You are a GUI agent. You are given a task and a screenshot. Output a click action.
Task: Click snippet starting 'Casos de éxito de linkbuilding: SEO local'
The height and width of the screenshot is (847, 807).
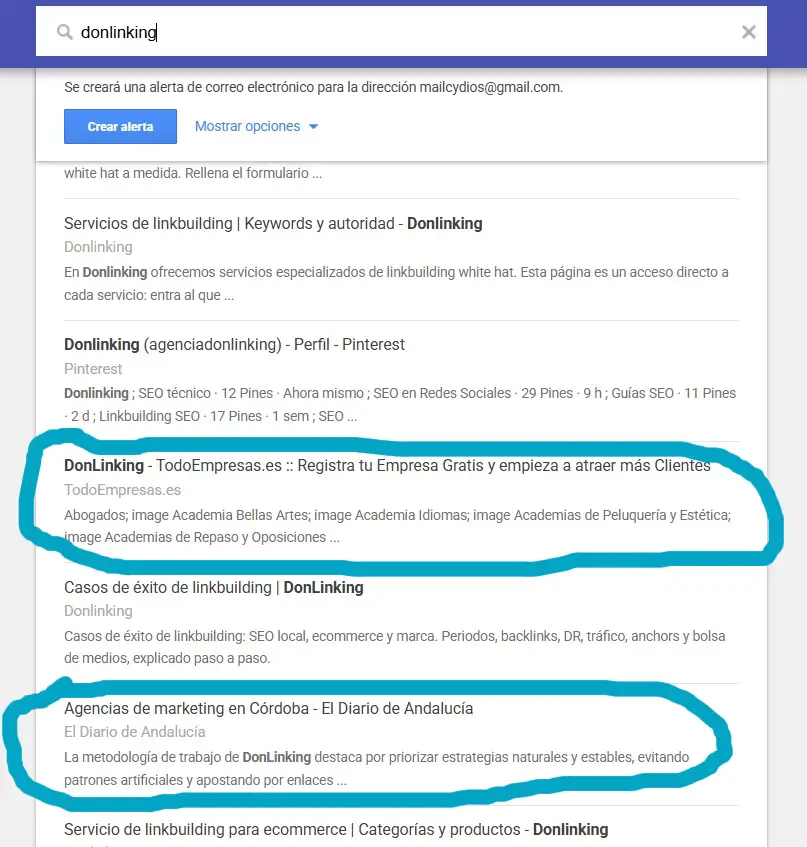[394, 647]
